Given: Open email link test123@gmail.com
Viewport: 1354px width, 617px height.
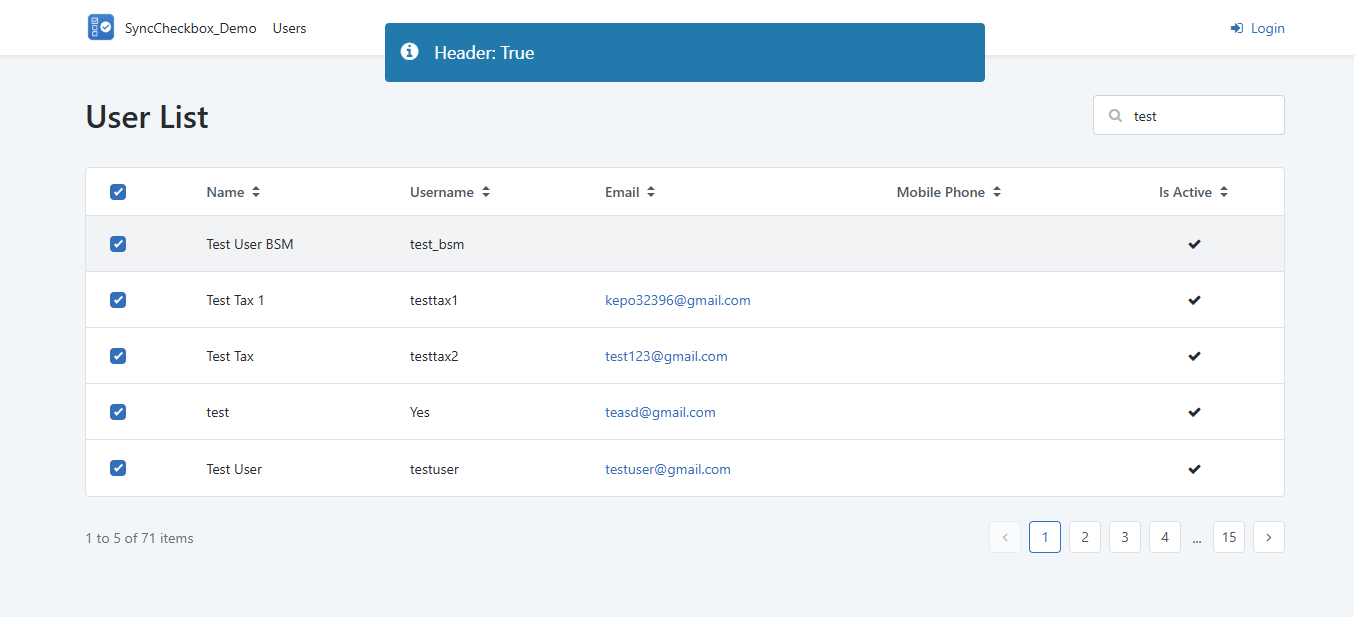Looking at the screenshot, I should (666, 356).
